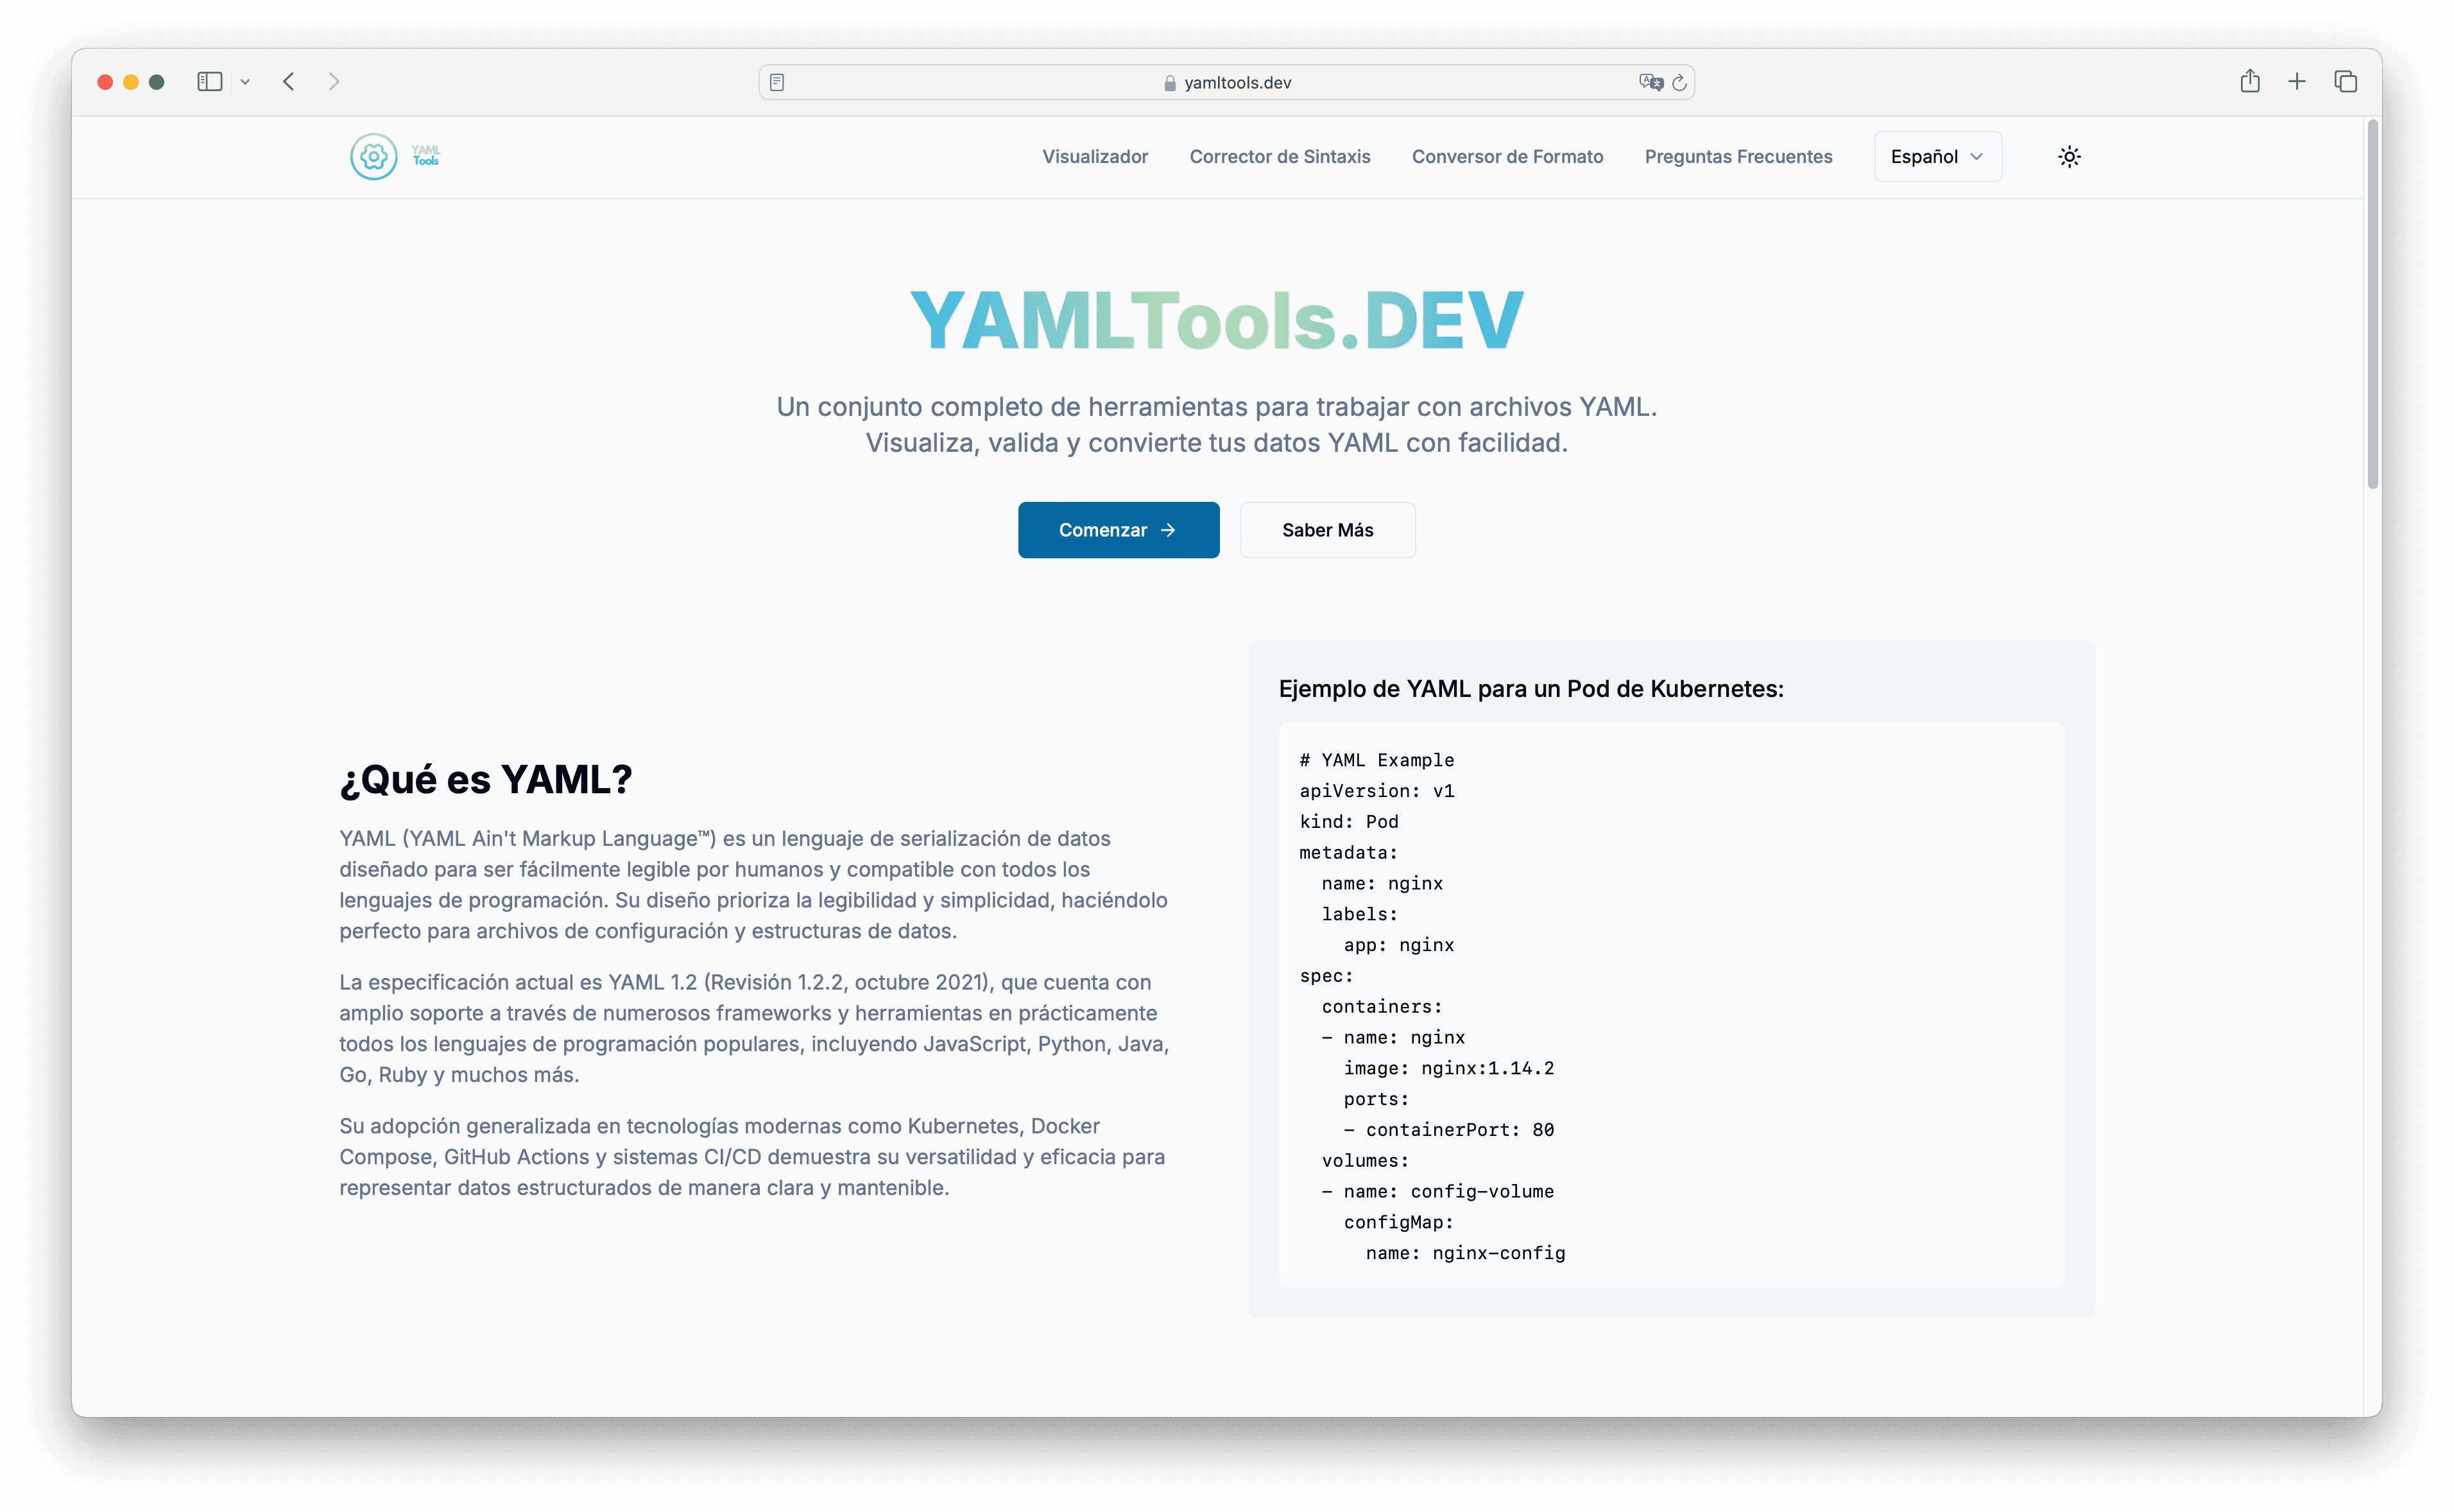Show the tab overview icon
2454x1512 pixels.
coord(2345,82)
